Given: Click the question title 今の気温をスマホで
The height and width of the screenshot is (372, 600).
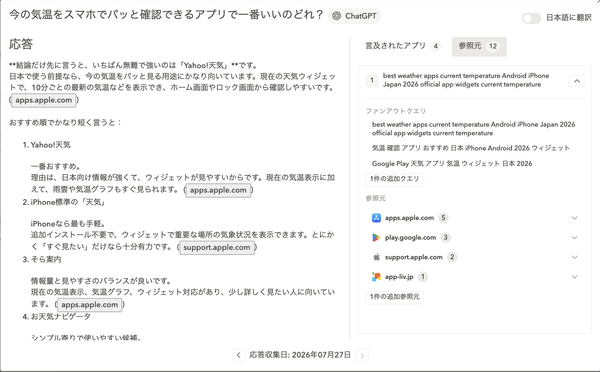Looking at the screenshot, I should (x=166, y=15).
